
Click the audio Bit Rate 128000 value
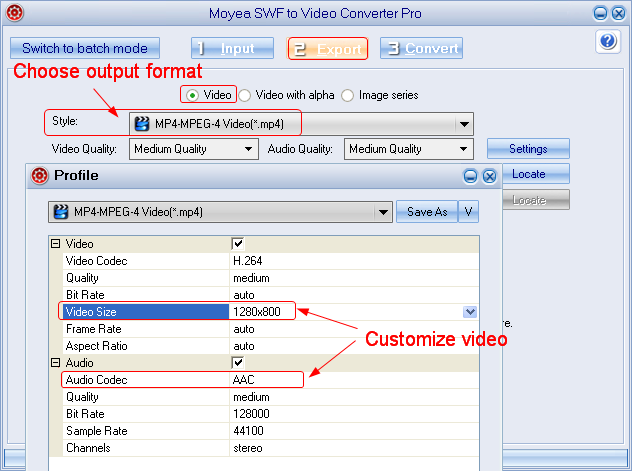click(x=251, y=414)
